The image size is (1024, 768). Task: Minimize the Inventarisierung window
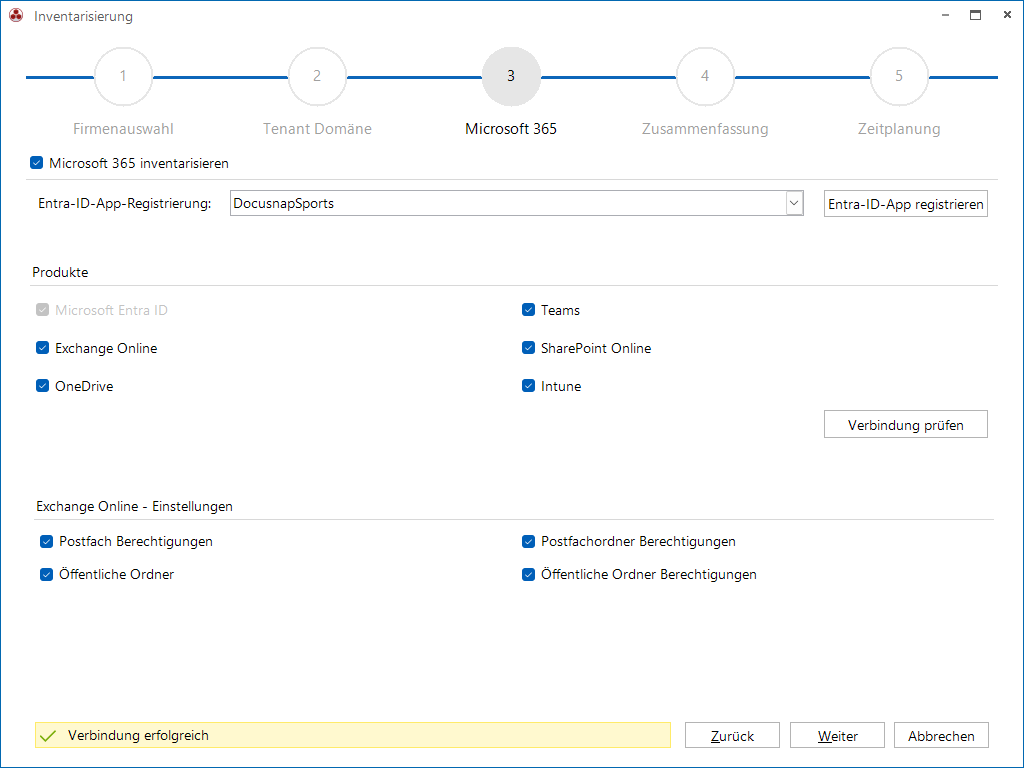tap(945, 15)
